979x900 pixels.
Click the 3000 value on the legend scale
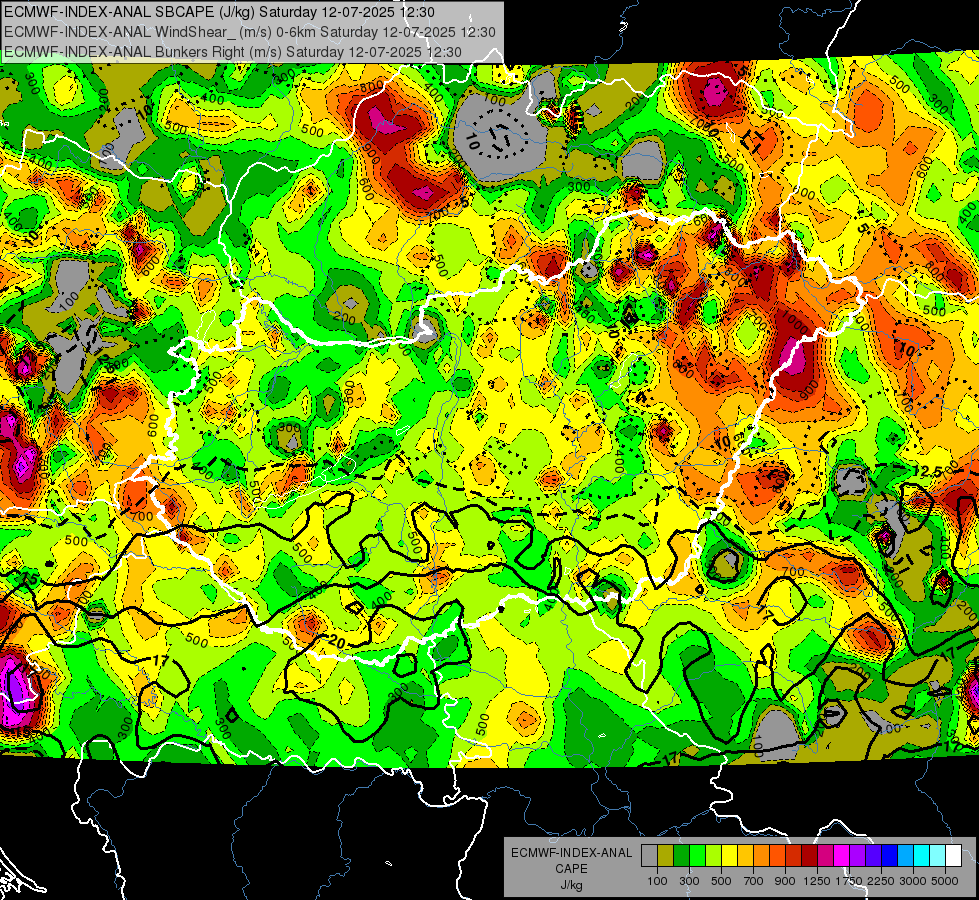913,881
